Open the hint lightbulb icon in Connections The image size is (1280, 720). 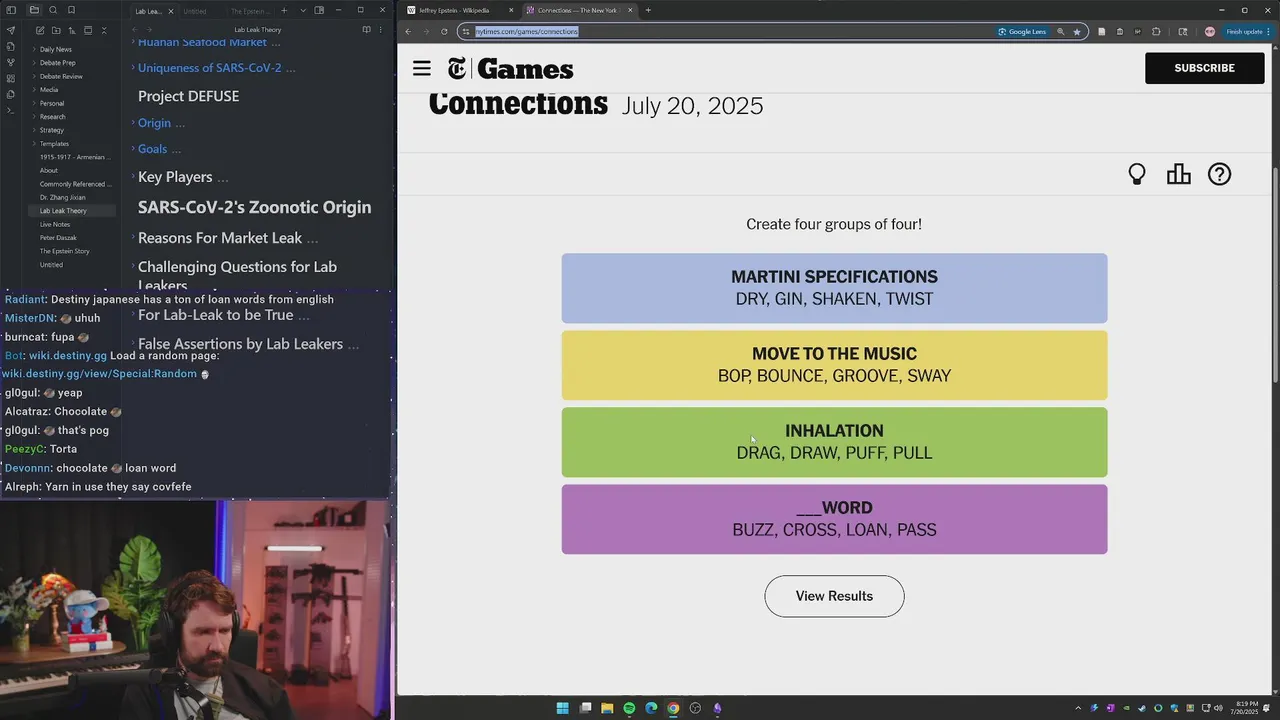point(1137,174)
